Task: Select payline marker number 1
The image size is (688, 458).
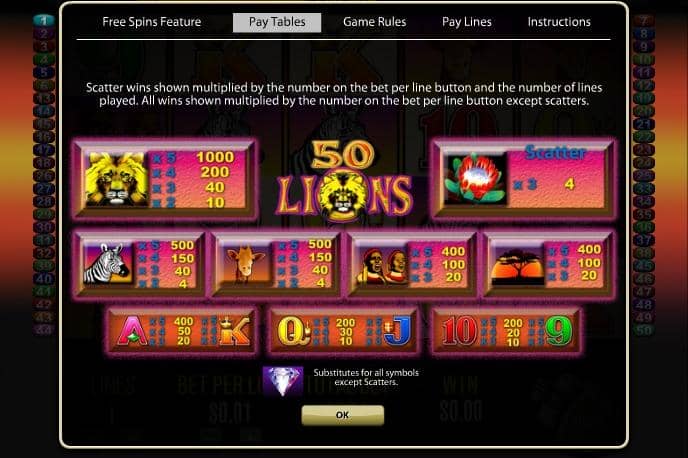Action: [43, 20]
